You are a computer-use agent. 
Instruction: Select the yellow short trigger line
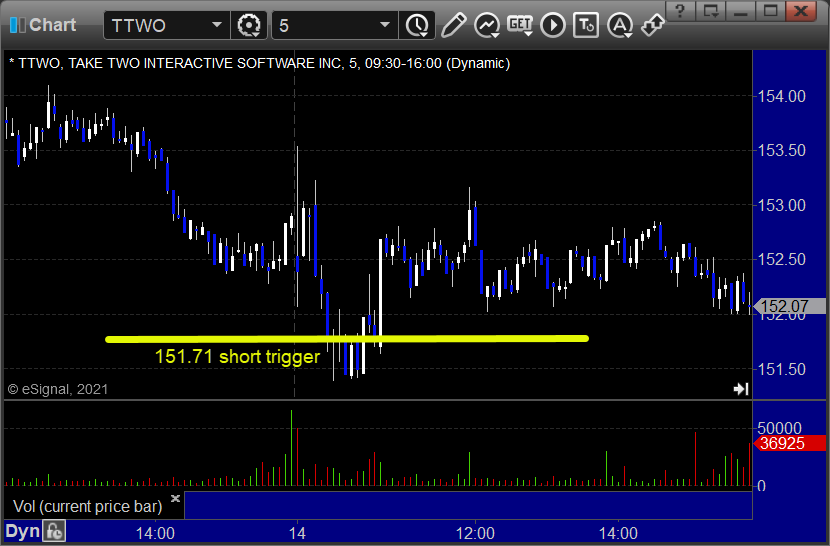coord(347,338)
